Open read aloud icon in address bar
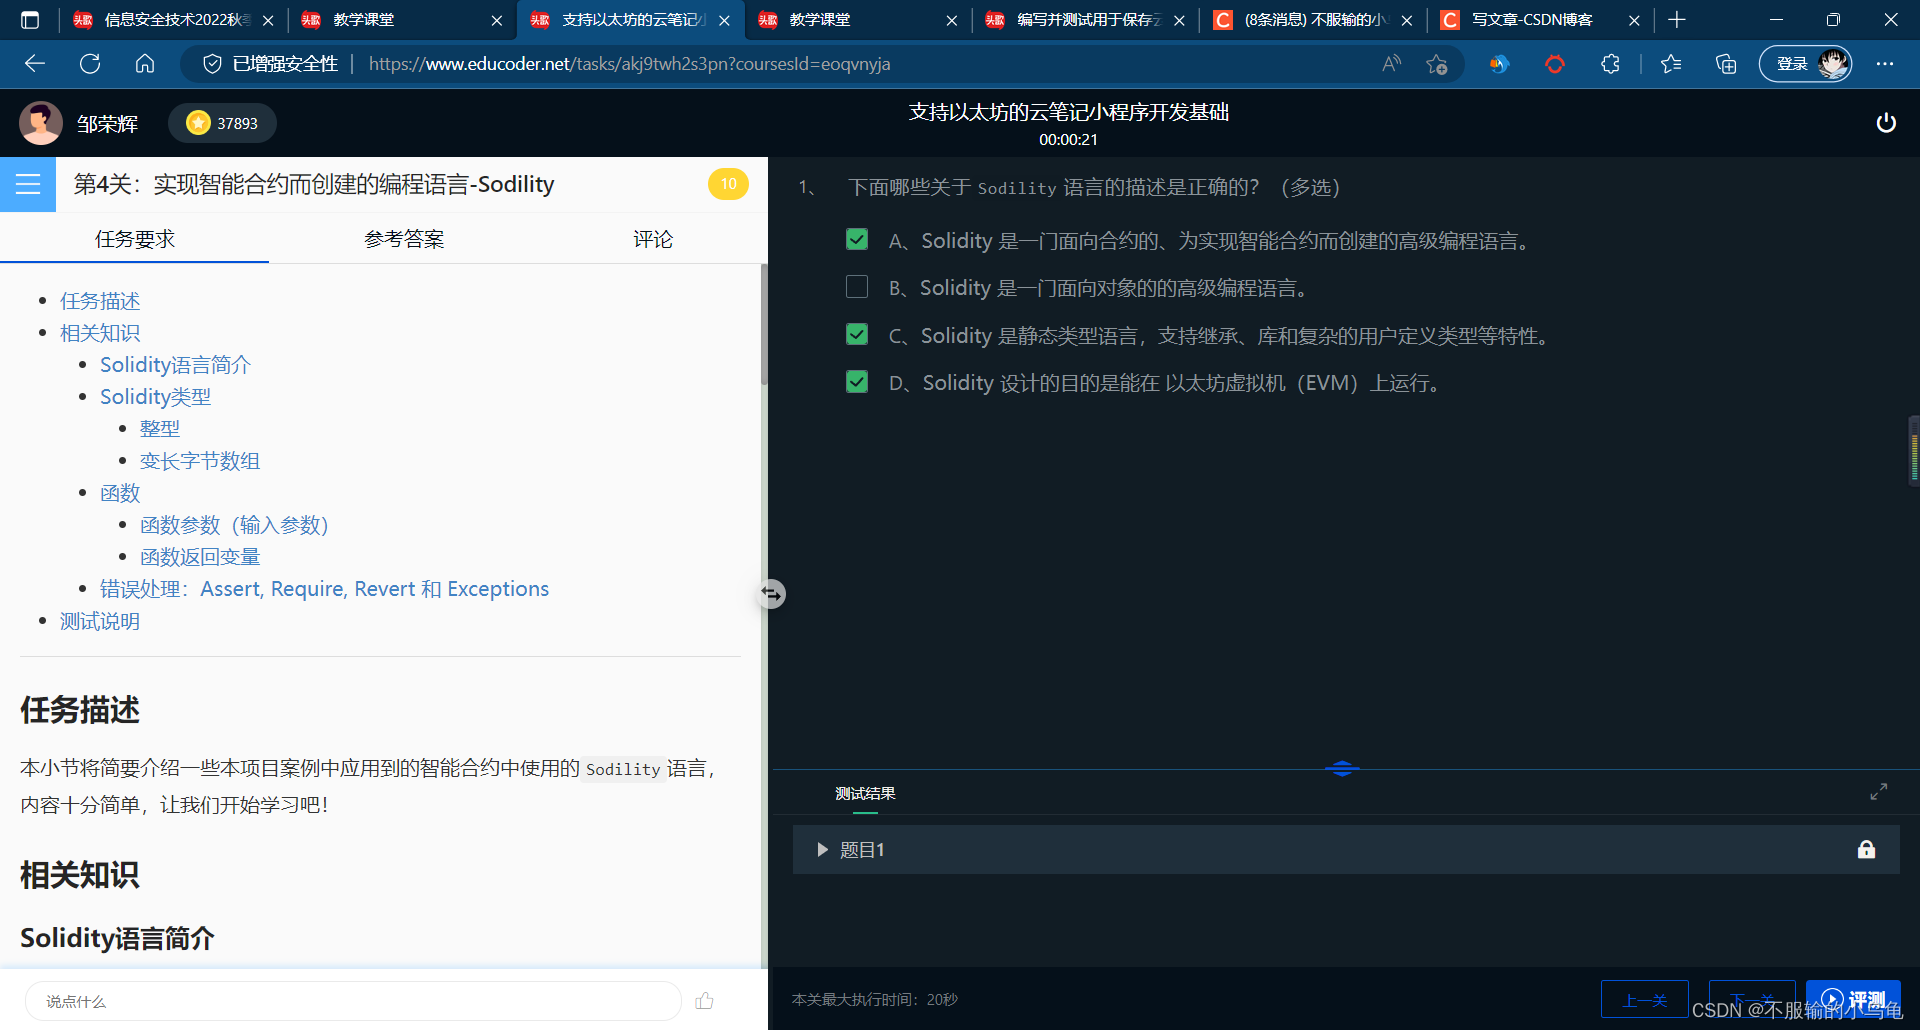 (1391, 64)
